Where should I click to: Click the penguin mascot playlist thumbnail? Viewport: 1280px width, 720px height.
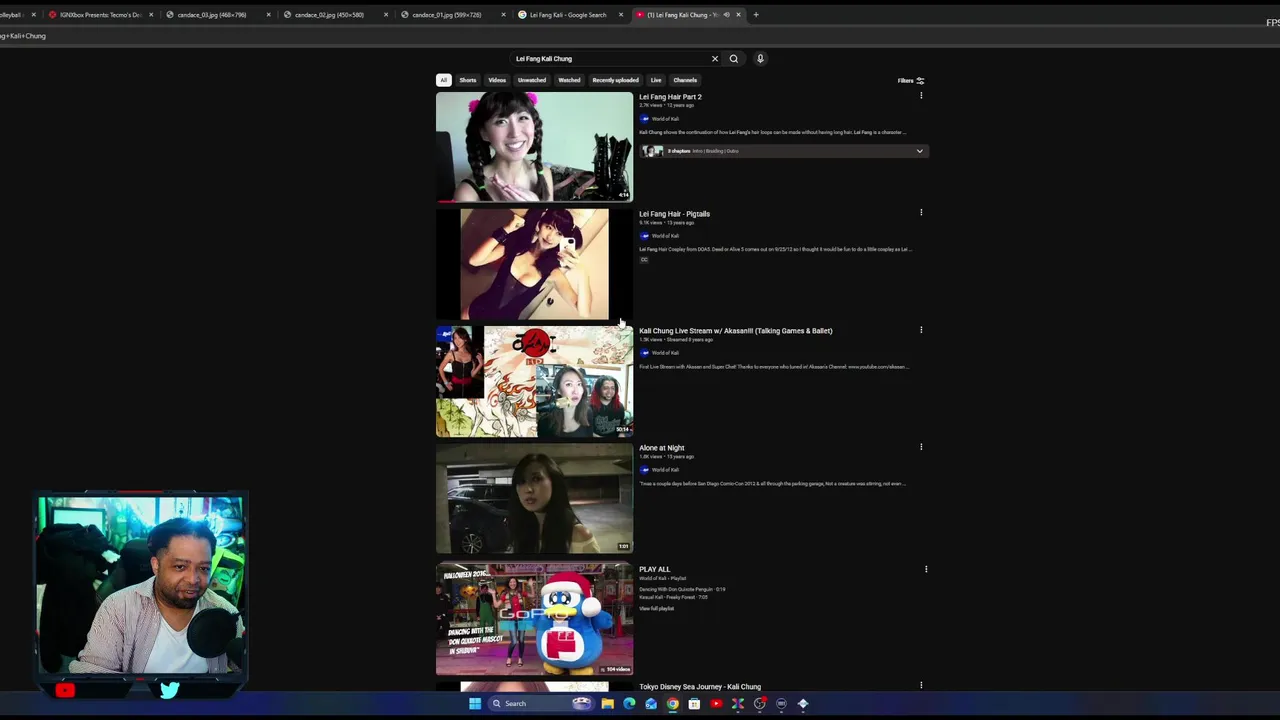tap(534, 619)
